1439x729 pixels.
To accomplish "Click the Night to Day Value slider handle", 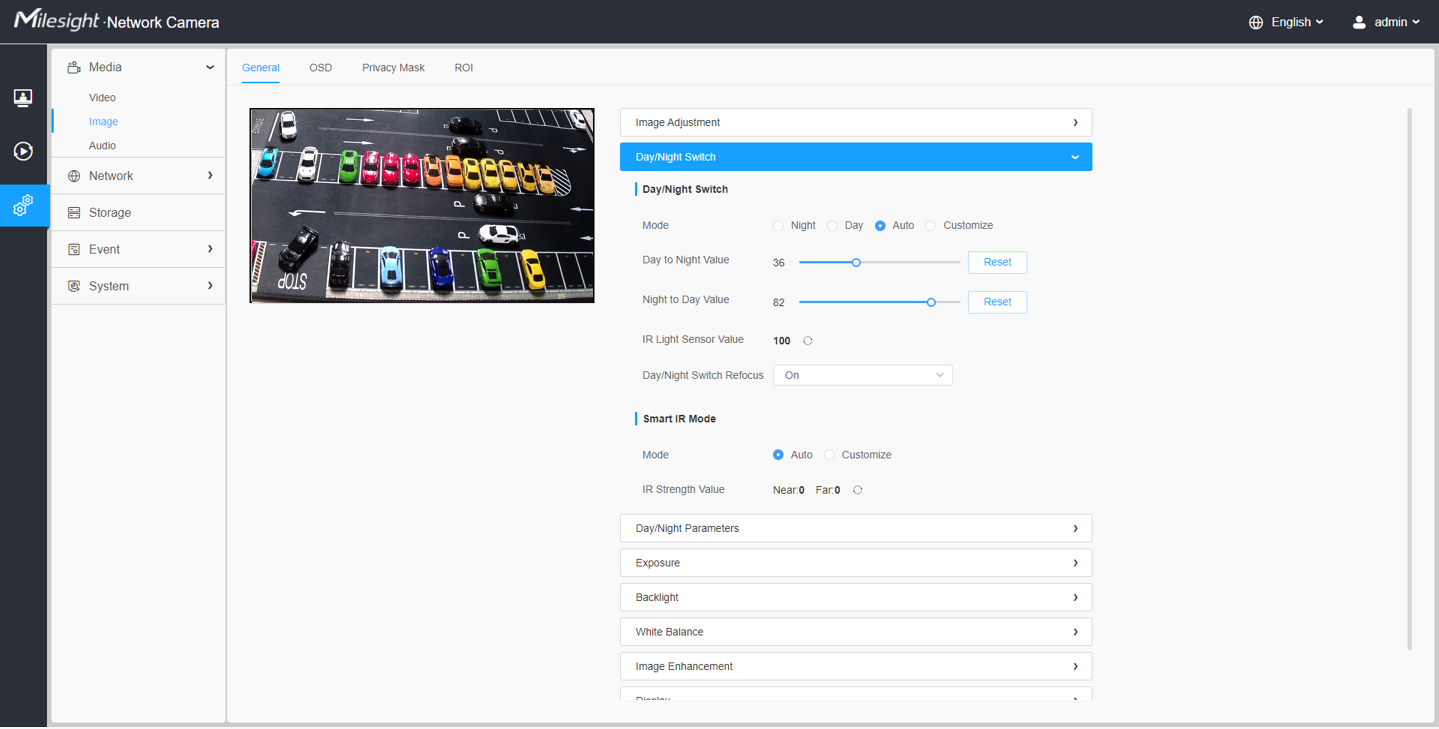I will [x=931, y=302].
